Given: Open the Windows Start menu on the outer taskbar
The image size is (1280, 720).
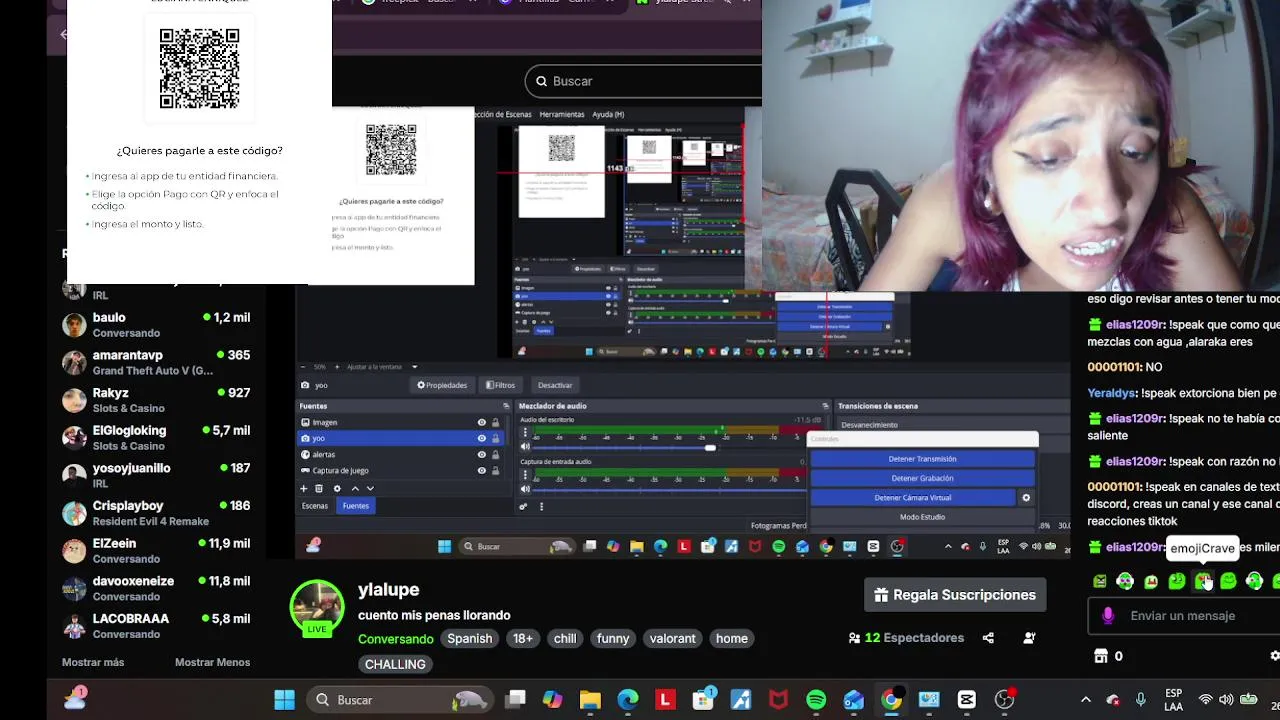Looking at the screenshot, I should click(x=285, y=700).
